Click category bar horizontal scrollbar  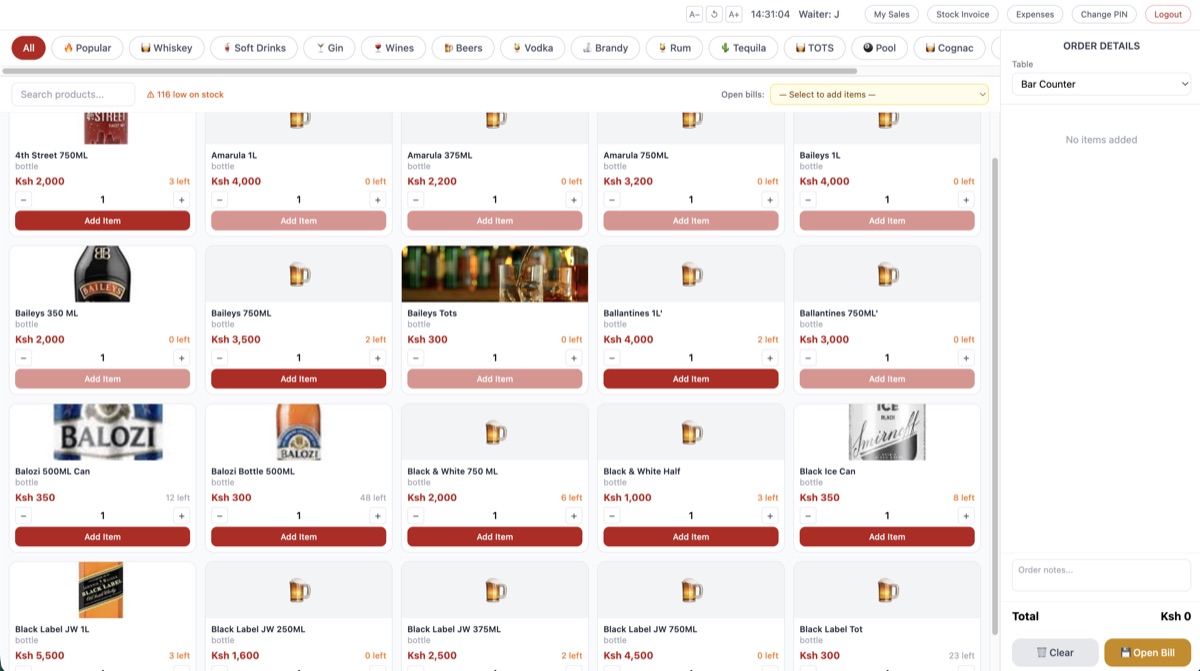coord(430,71)
